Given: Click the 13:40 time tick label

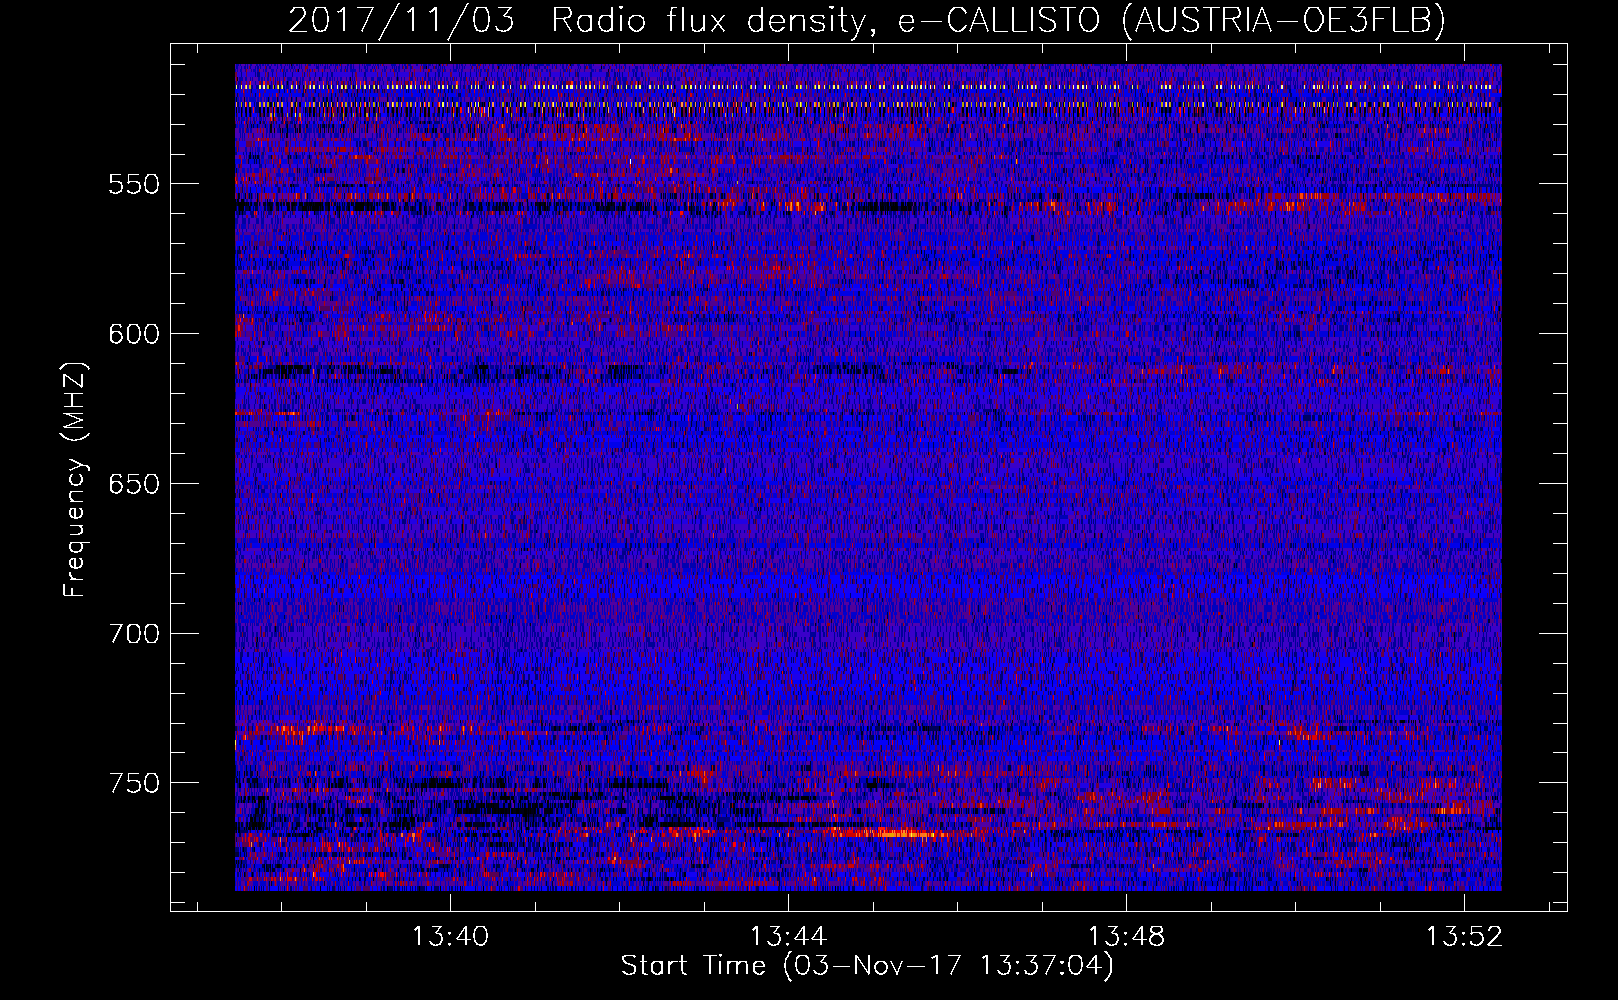Looking at the screenshot, I should coord(450,937).
